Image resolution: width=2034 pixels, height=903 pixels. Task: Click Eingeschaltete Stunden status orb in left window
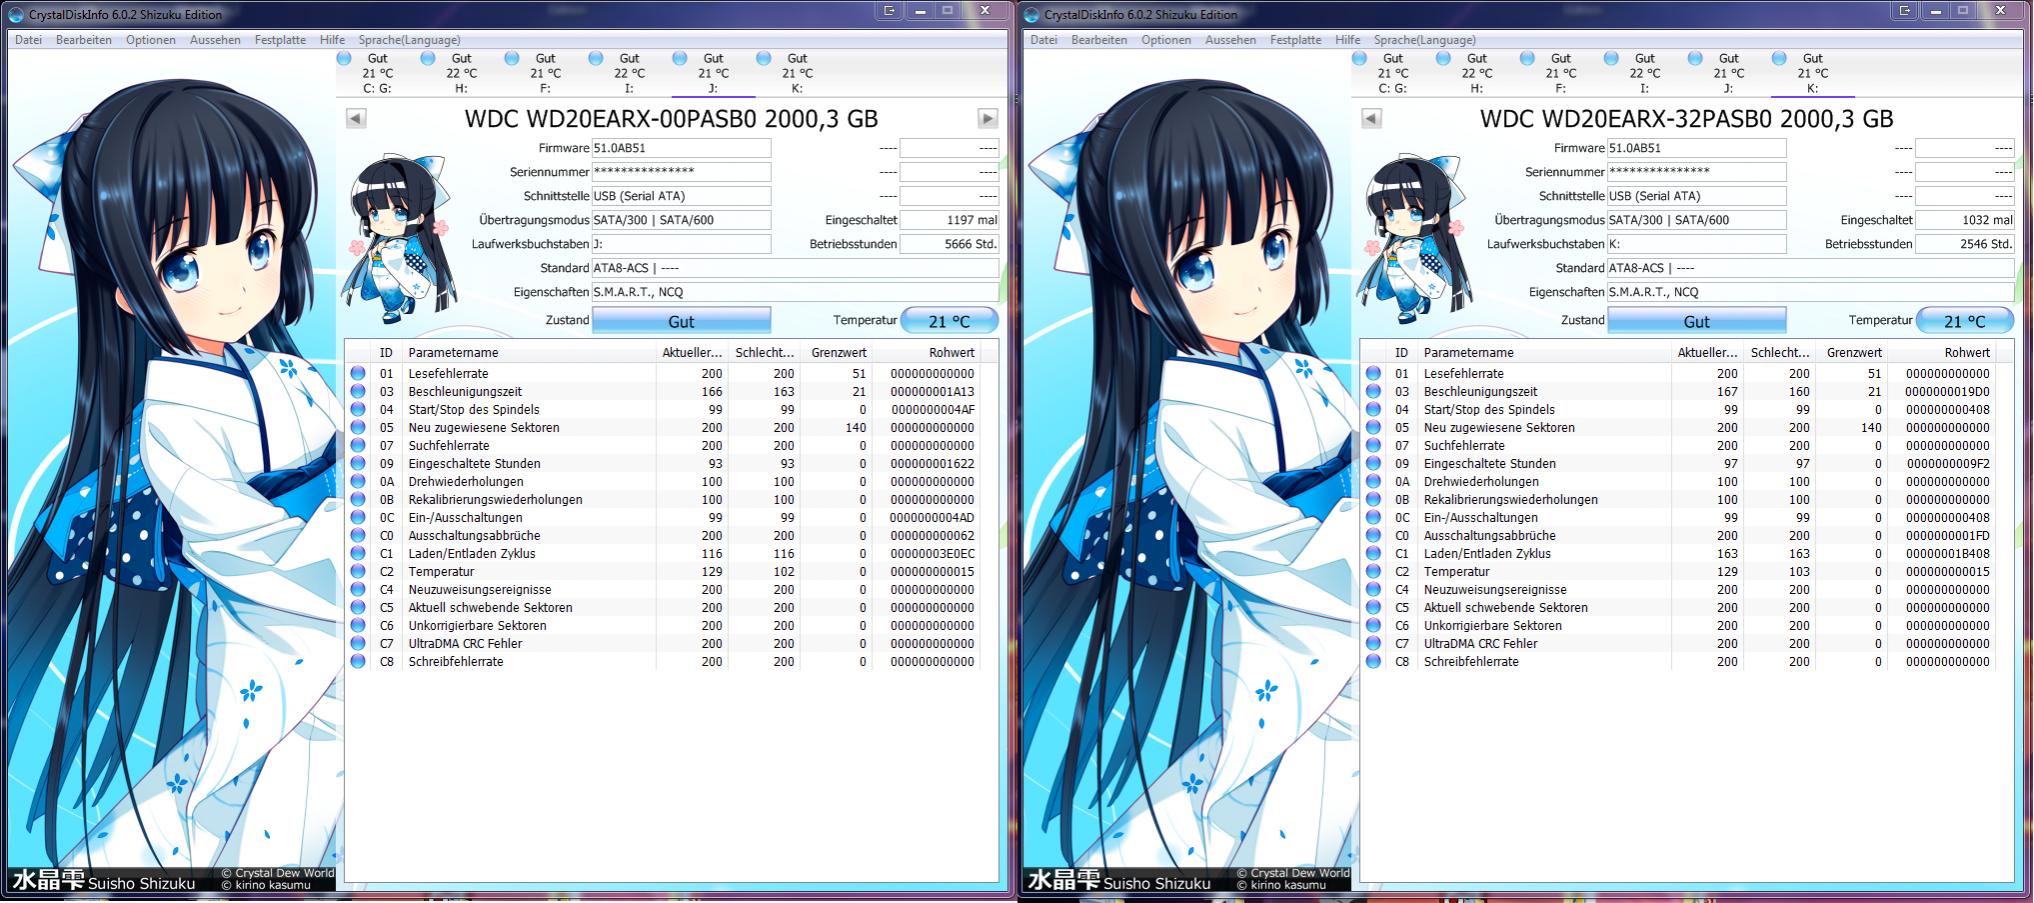[358, 464]
